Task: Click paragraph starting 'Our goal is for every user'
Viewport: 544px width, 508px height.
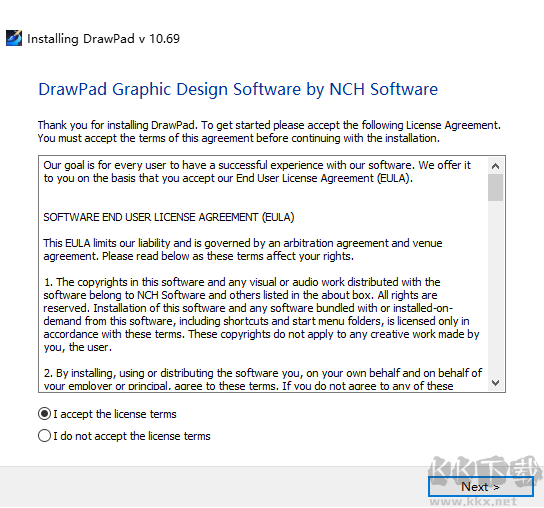Action: pos(257,171)
